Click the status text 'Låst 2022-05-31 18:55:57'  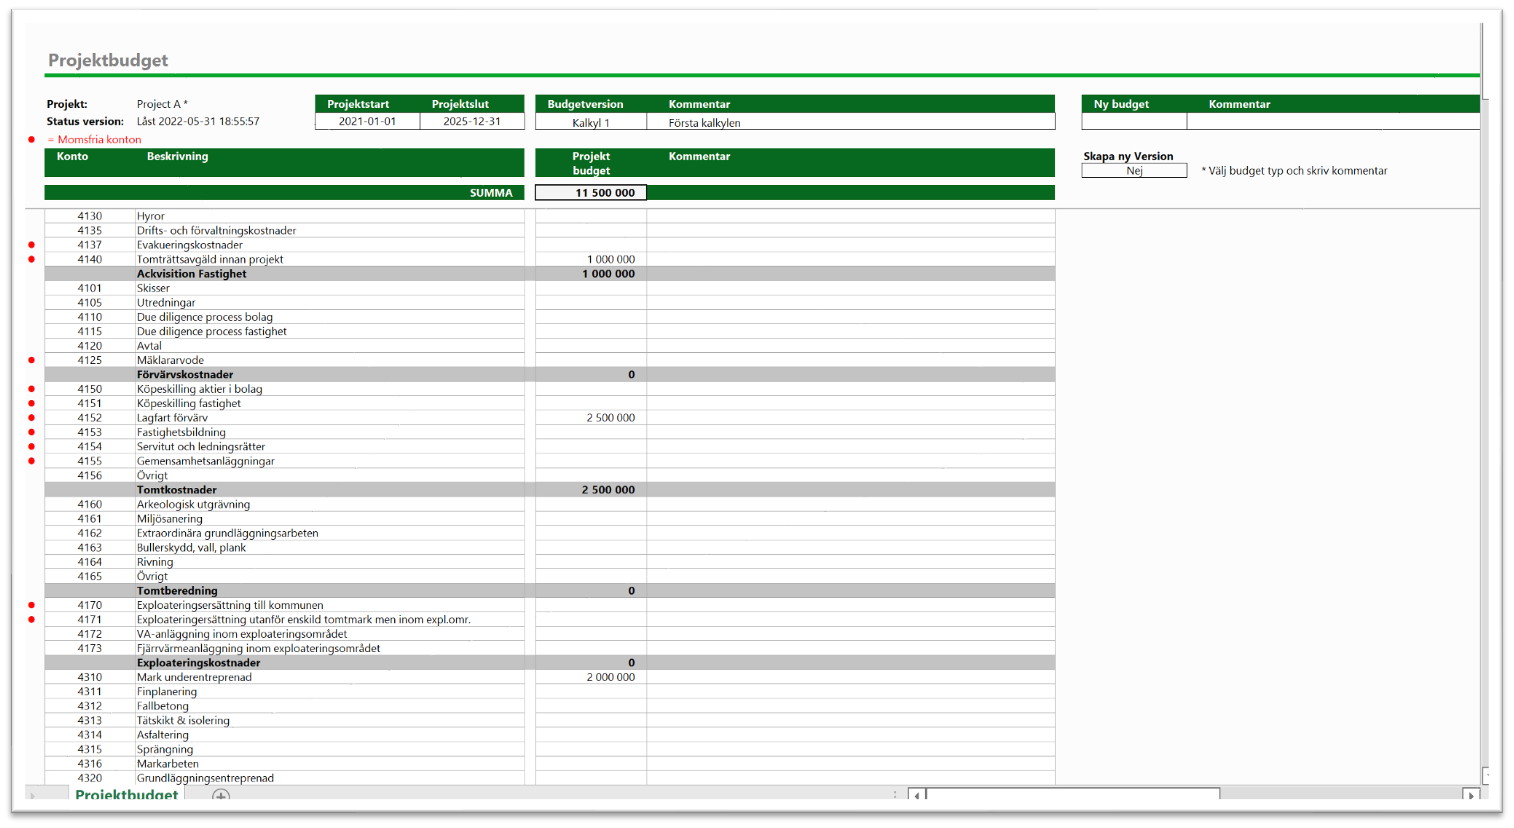[x=198, y=121]
